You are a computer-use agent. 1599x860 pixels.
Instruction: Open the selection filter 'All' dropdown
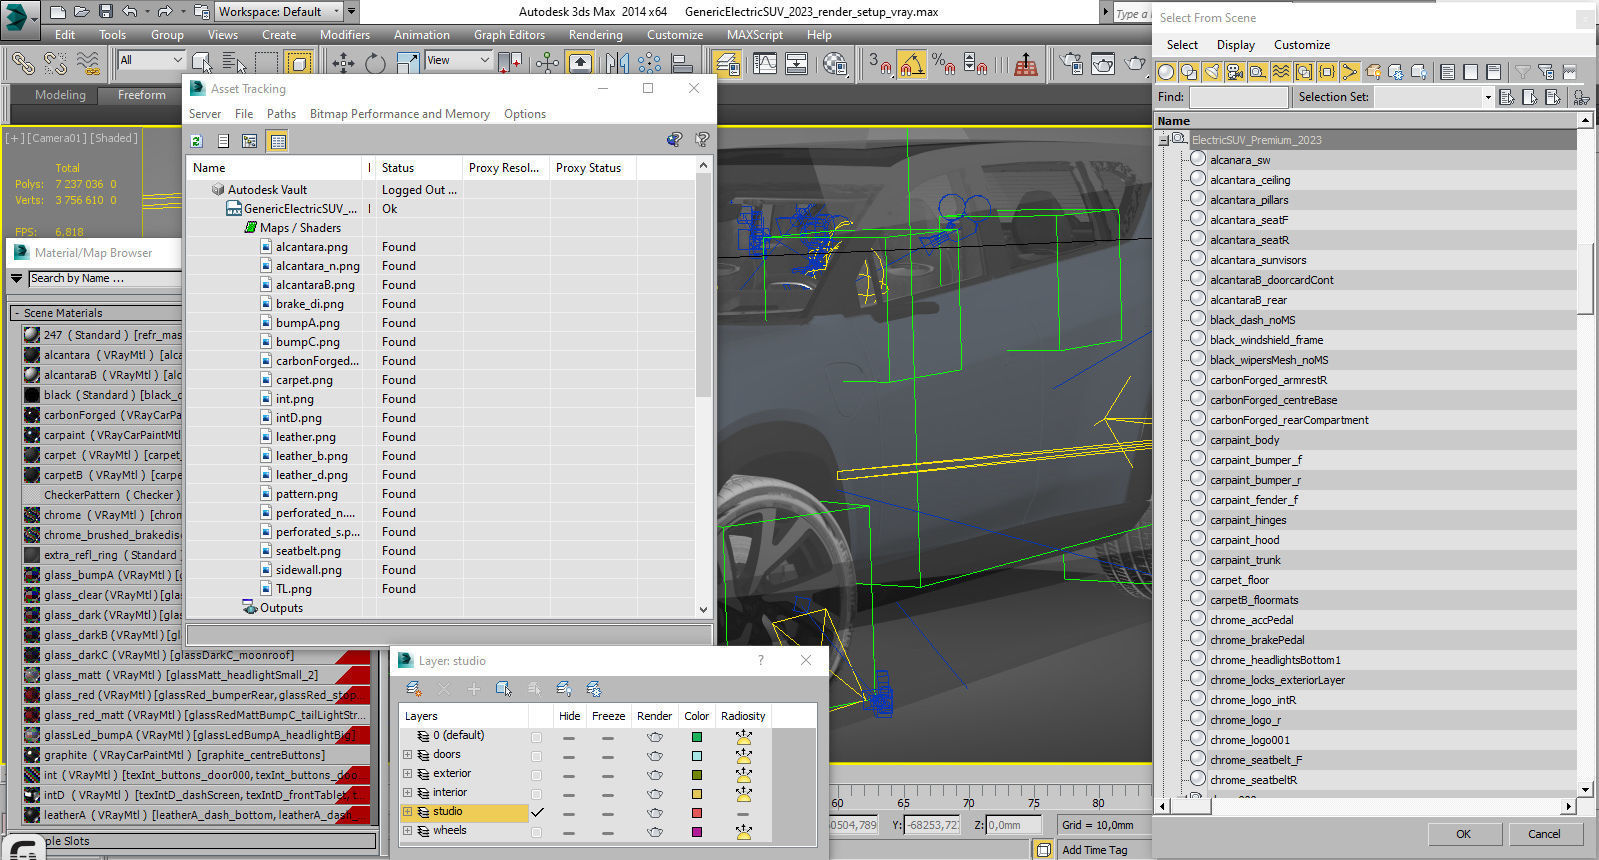(152, 61)
